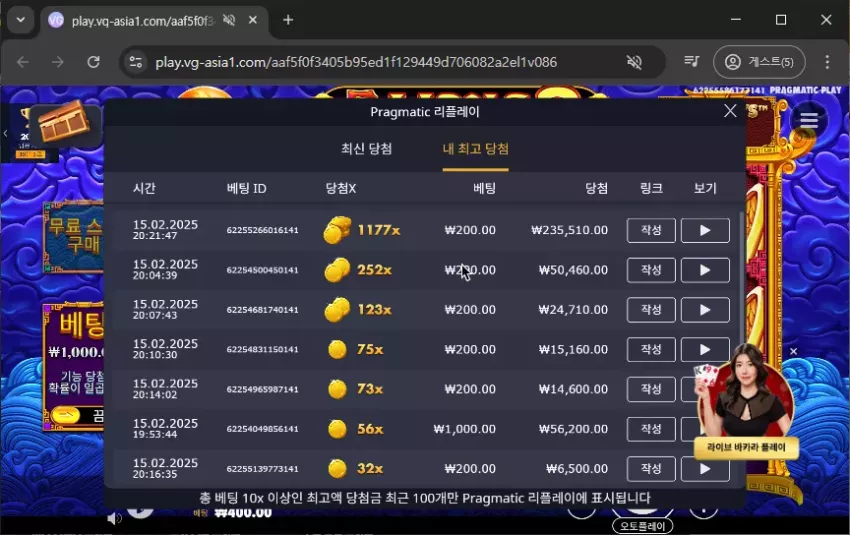Open guest profile 게스트(5) button
This screenshot has width=850, height=535.
759,62
